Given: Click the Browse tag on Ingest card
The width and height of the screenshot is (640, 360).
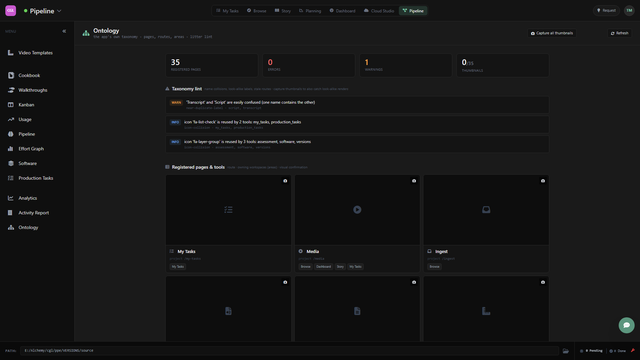Looking at the screenshot, I should point(434,267).
